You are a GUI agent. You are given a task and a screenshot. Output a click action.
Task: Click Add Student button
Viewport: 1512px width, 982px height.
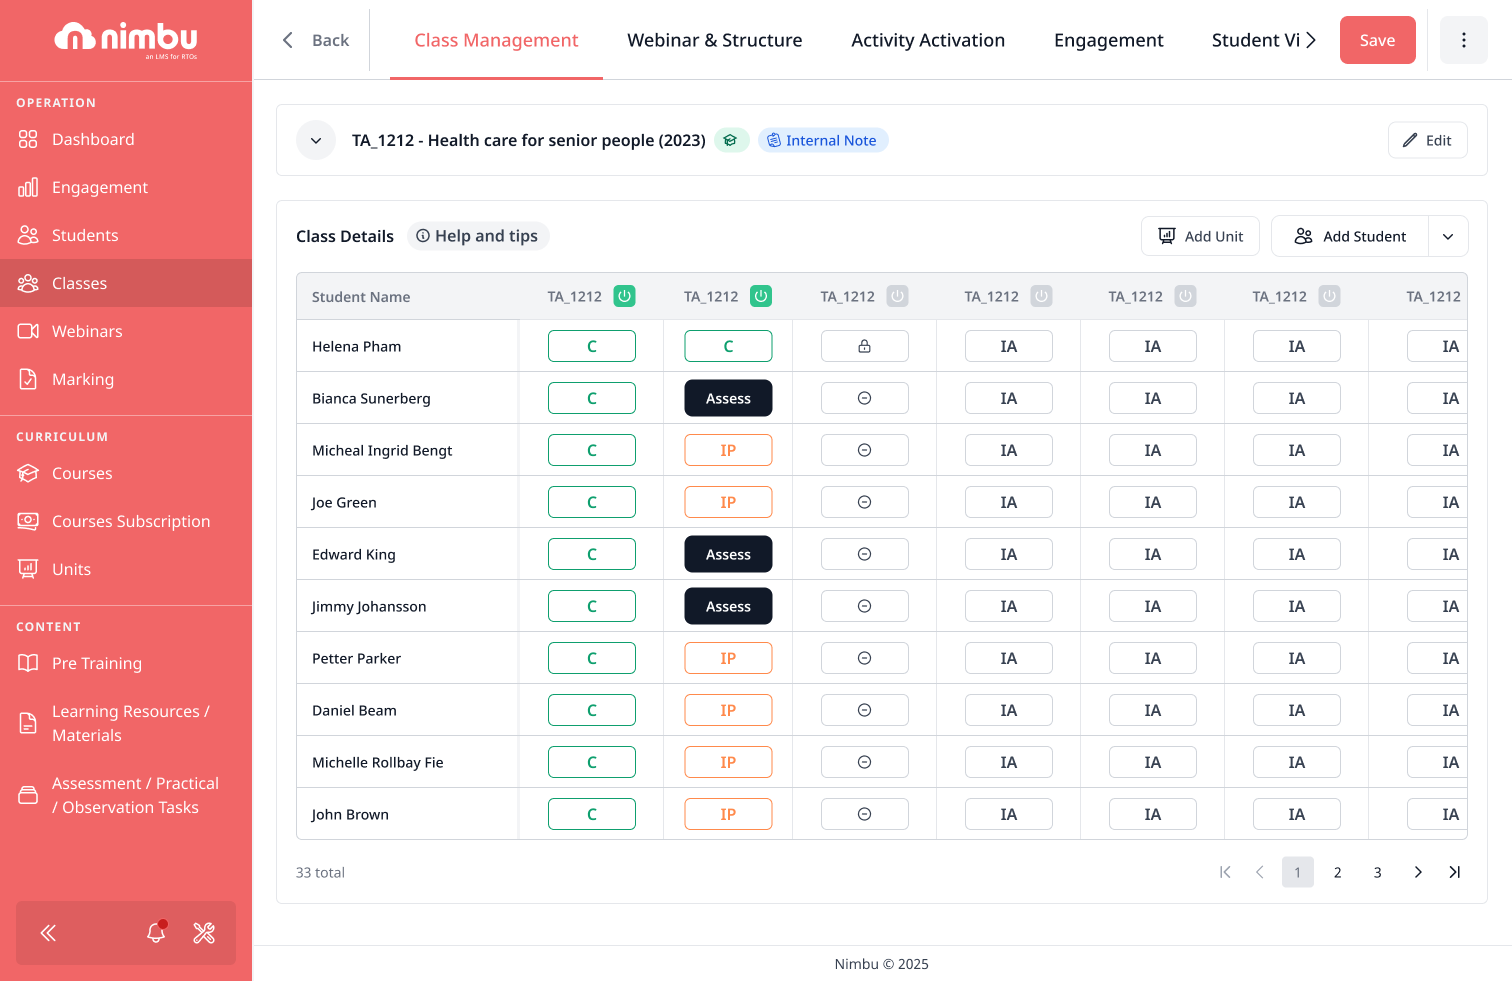[x=1350, y=236]
